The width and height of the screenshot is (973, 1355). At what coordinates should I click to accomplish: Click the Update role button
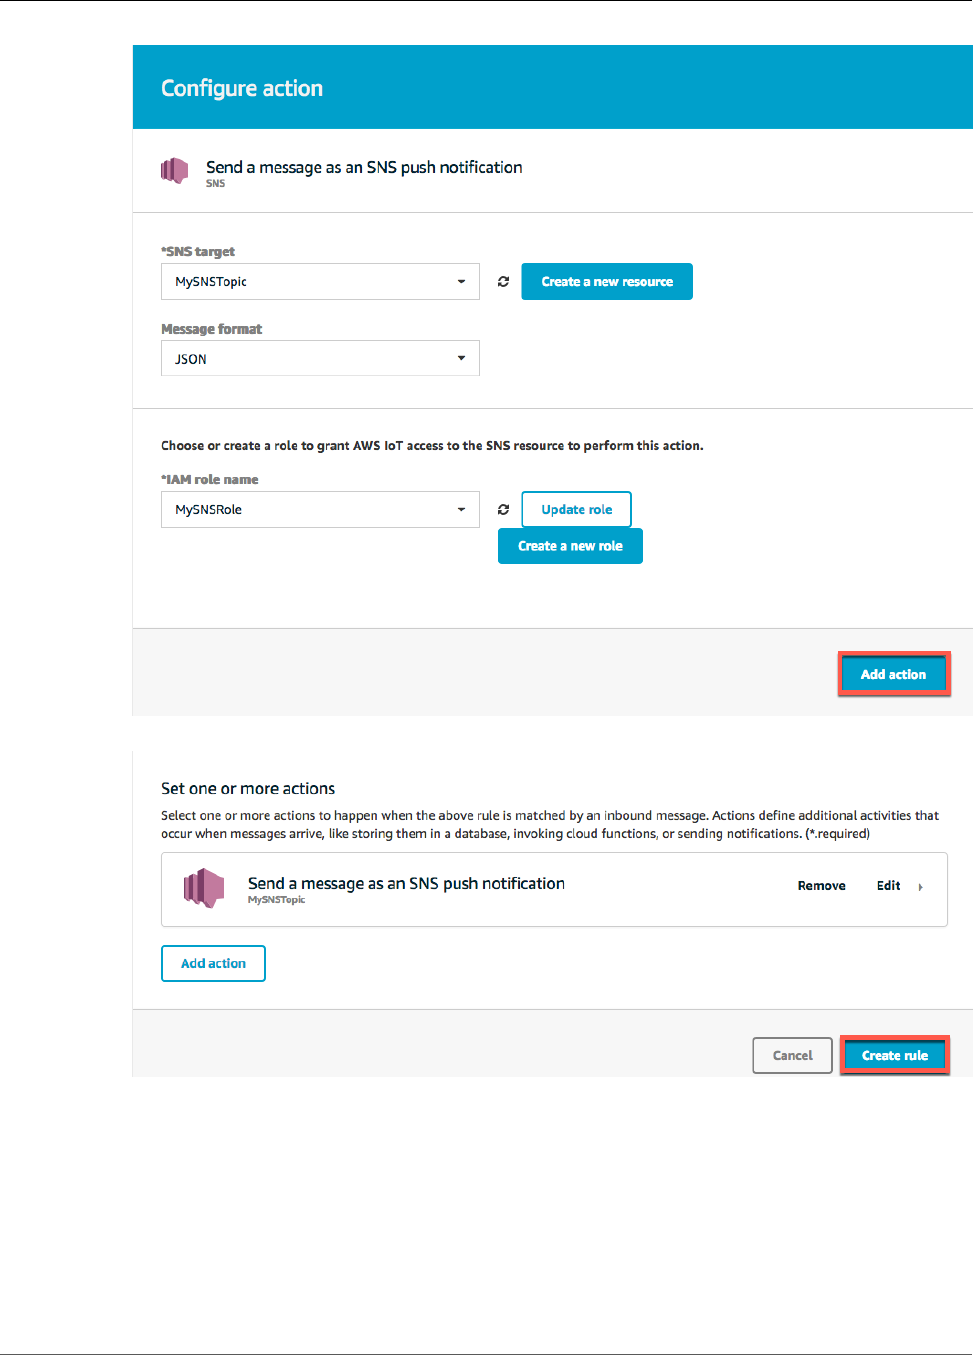576,510
